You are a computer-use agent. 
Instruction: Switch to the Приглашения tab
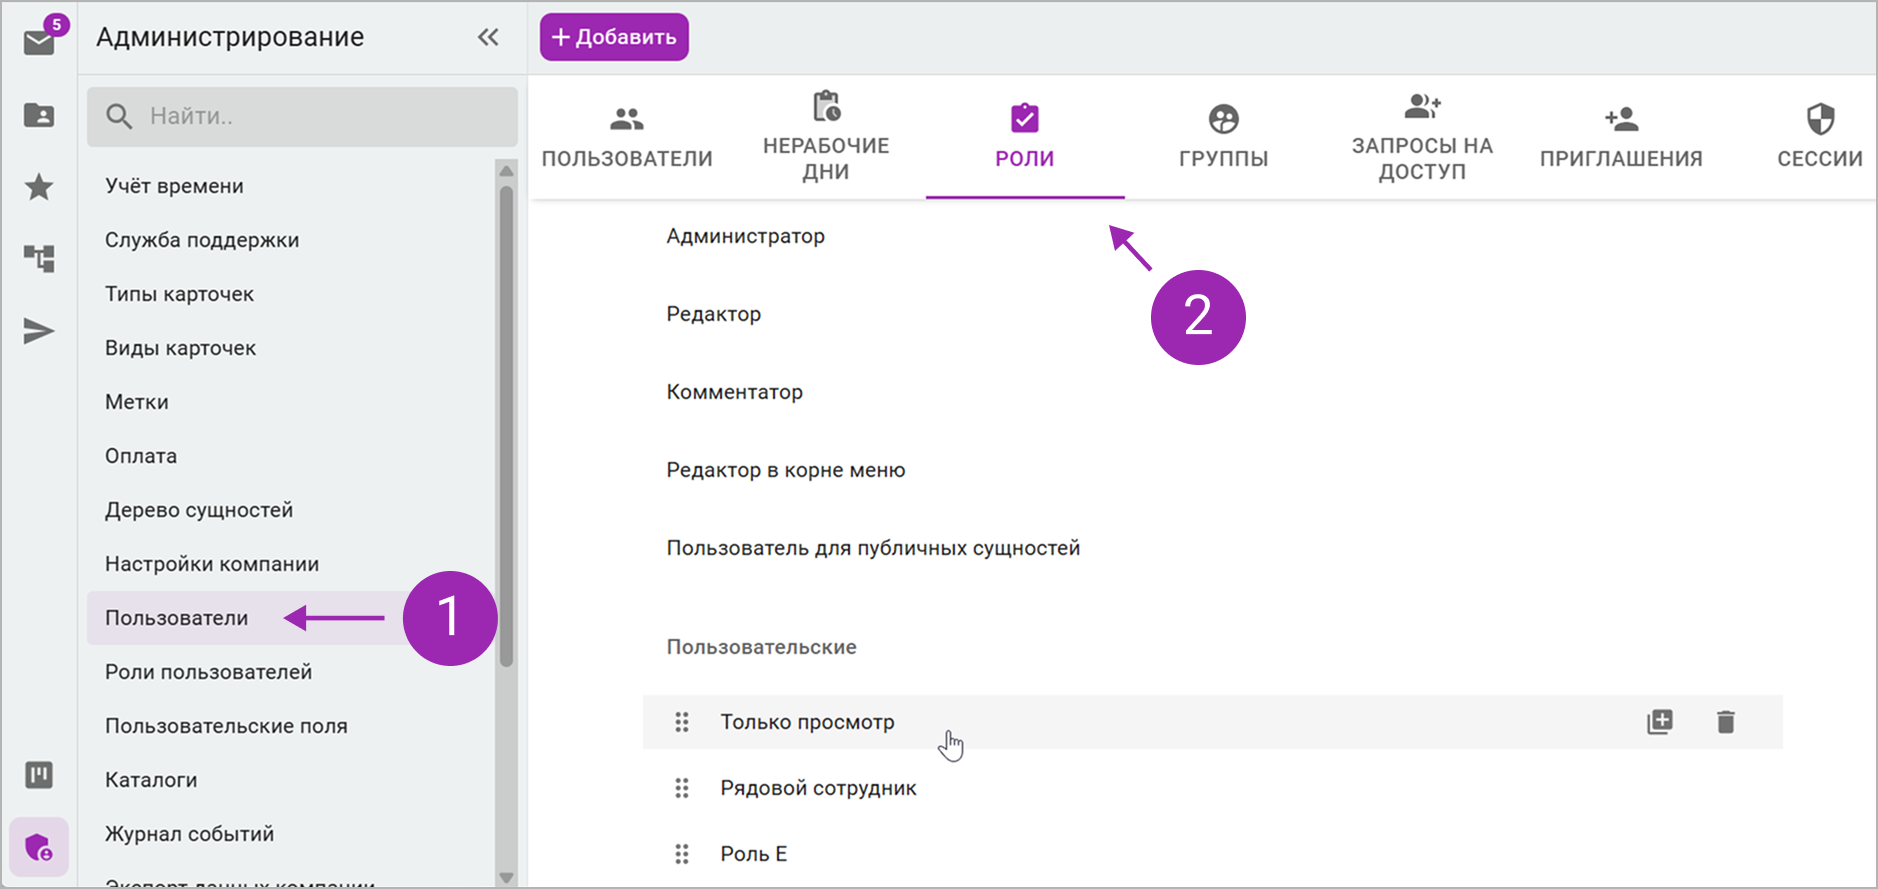(1621, 137)
